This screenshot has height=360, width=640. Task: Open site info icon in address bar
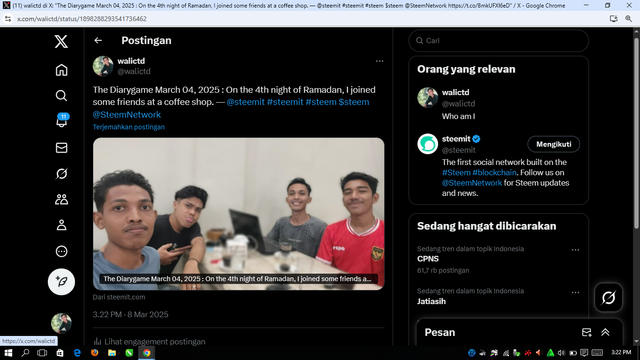tap(8, 19)
